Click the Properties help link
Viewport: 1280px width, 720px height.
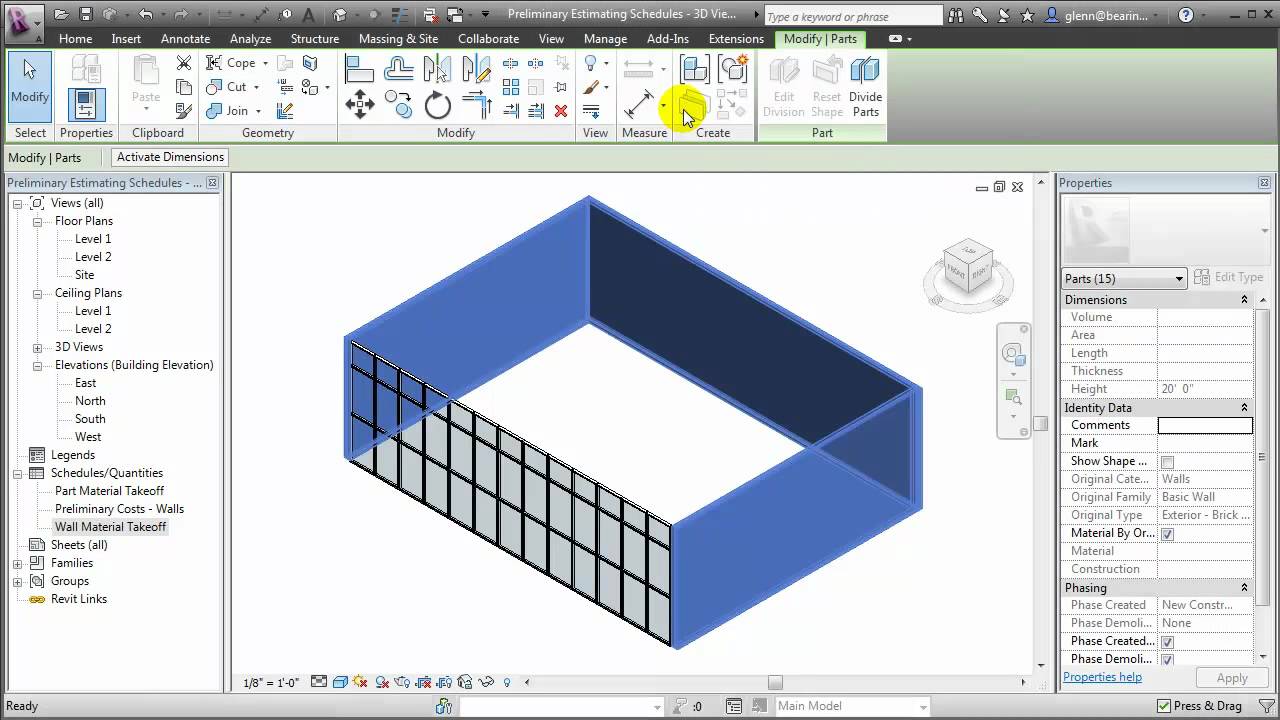[1102, 677]
